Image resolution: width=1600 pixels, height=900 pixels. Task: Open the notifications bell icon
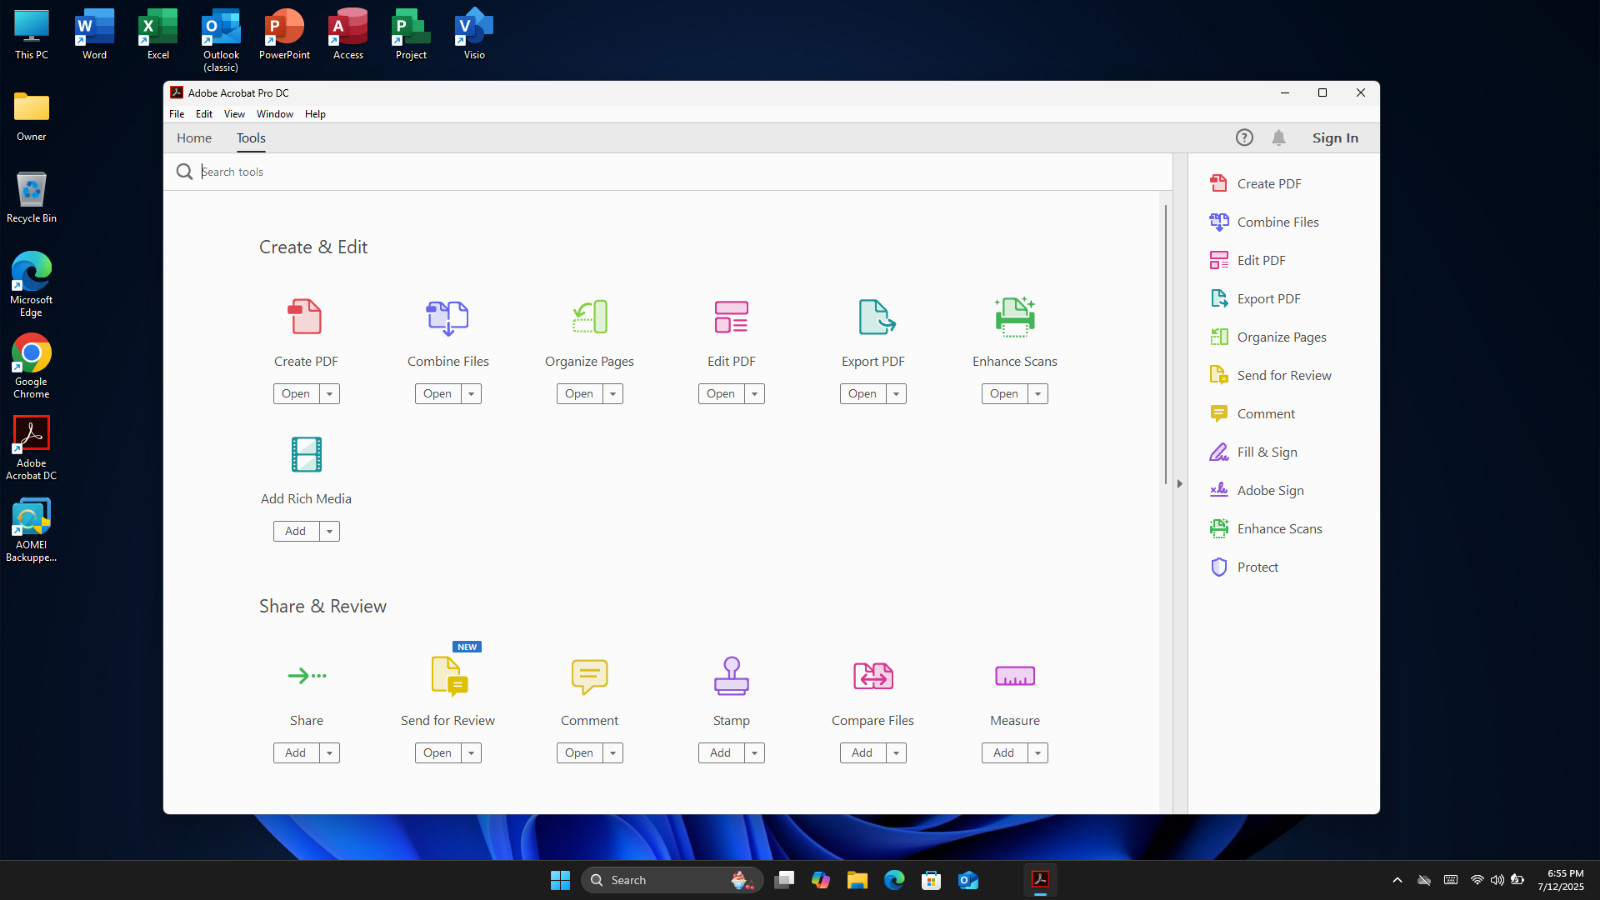point(1279,138)
